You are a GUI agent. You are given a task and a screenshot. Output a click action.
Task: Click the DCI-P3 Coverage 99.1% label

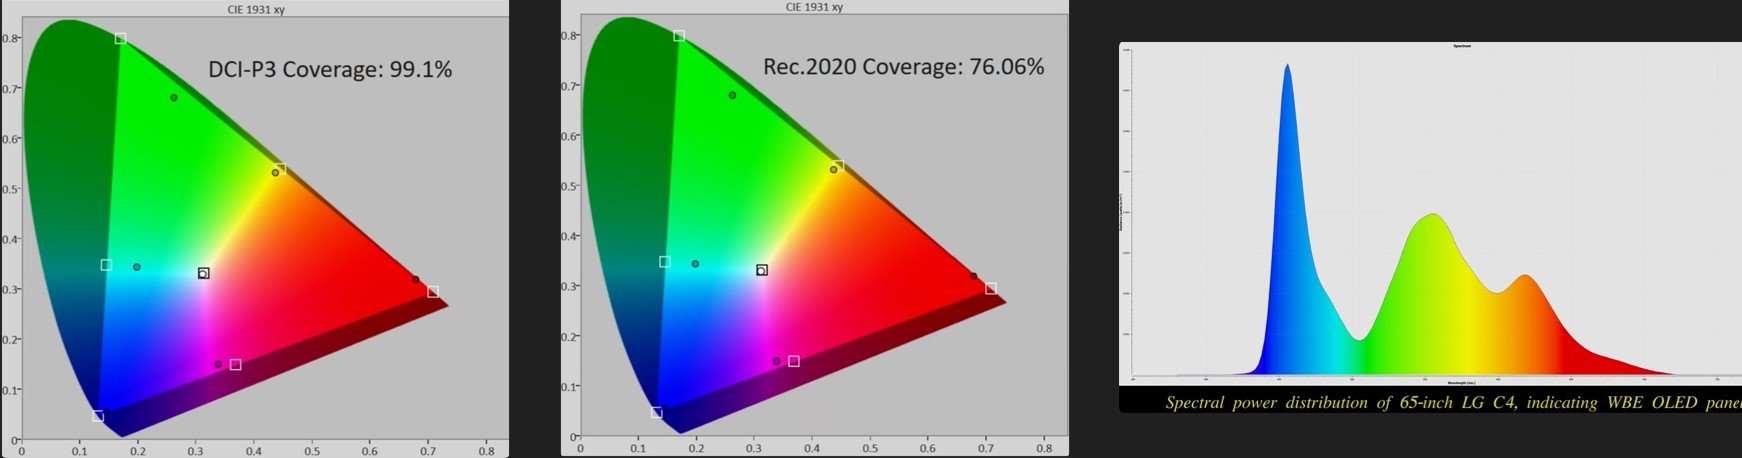click(x=330, y=69)
